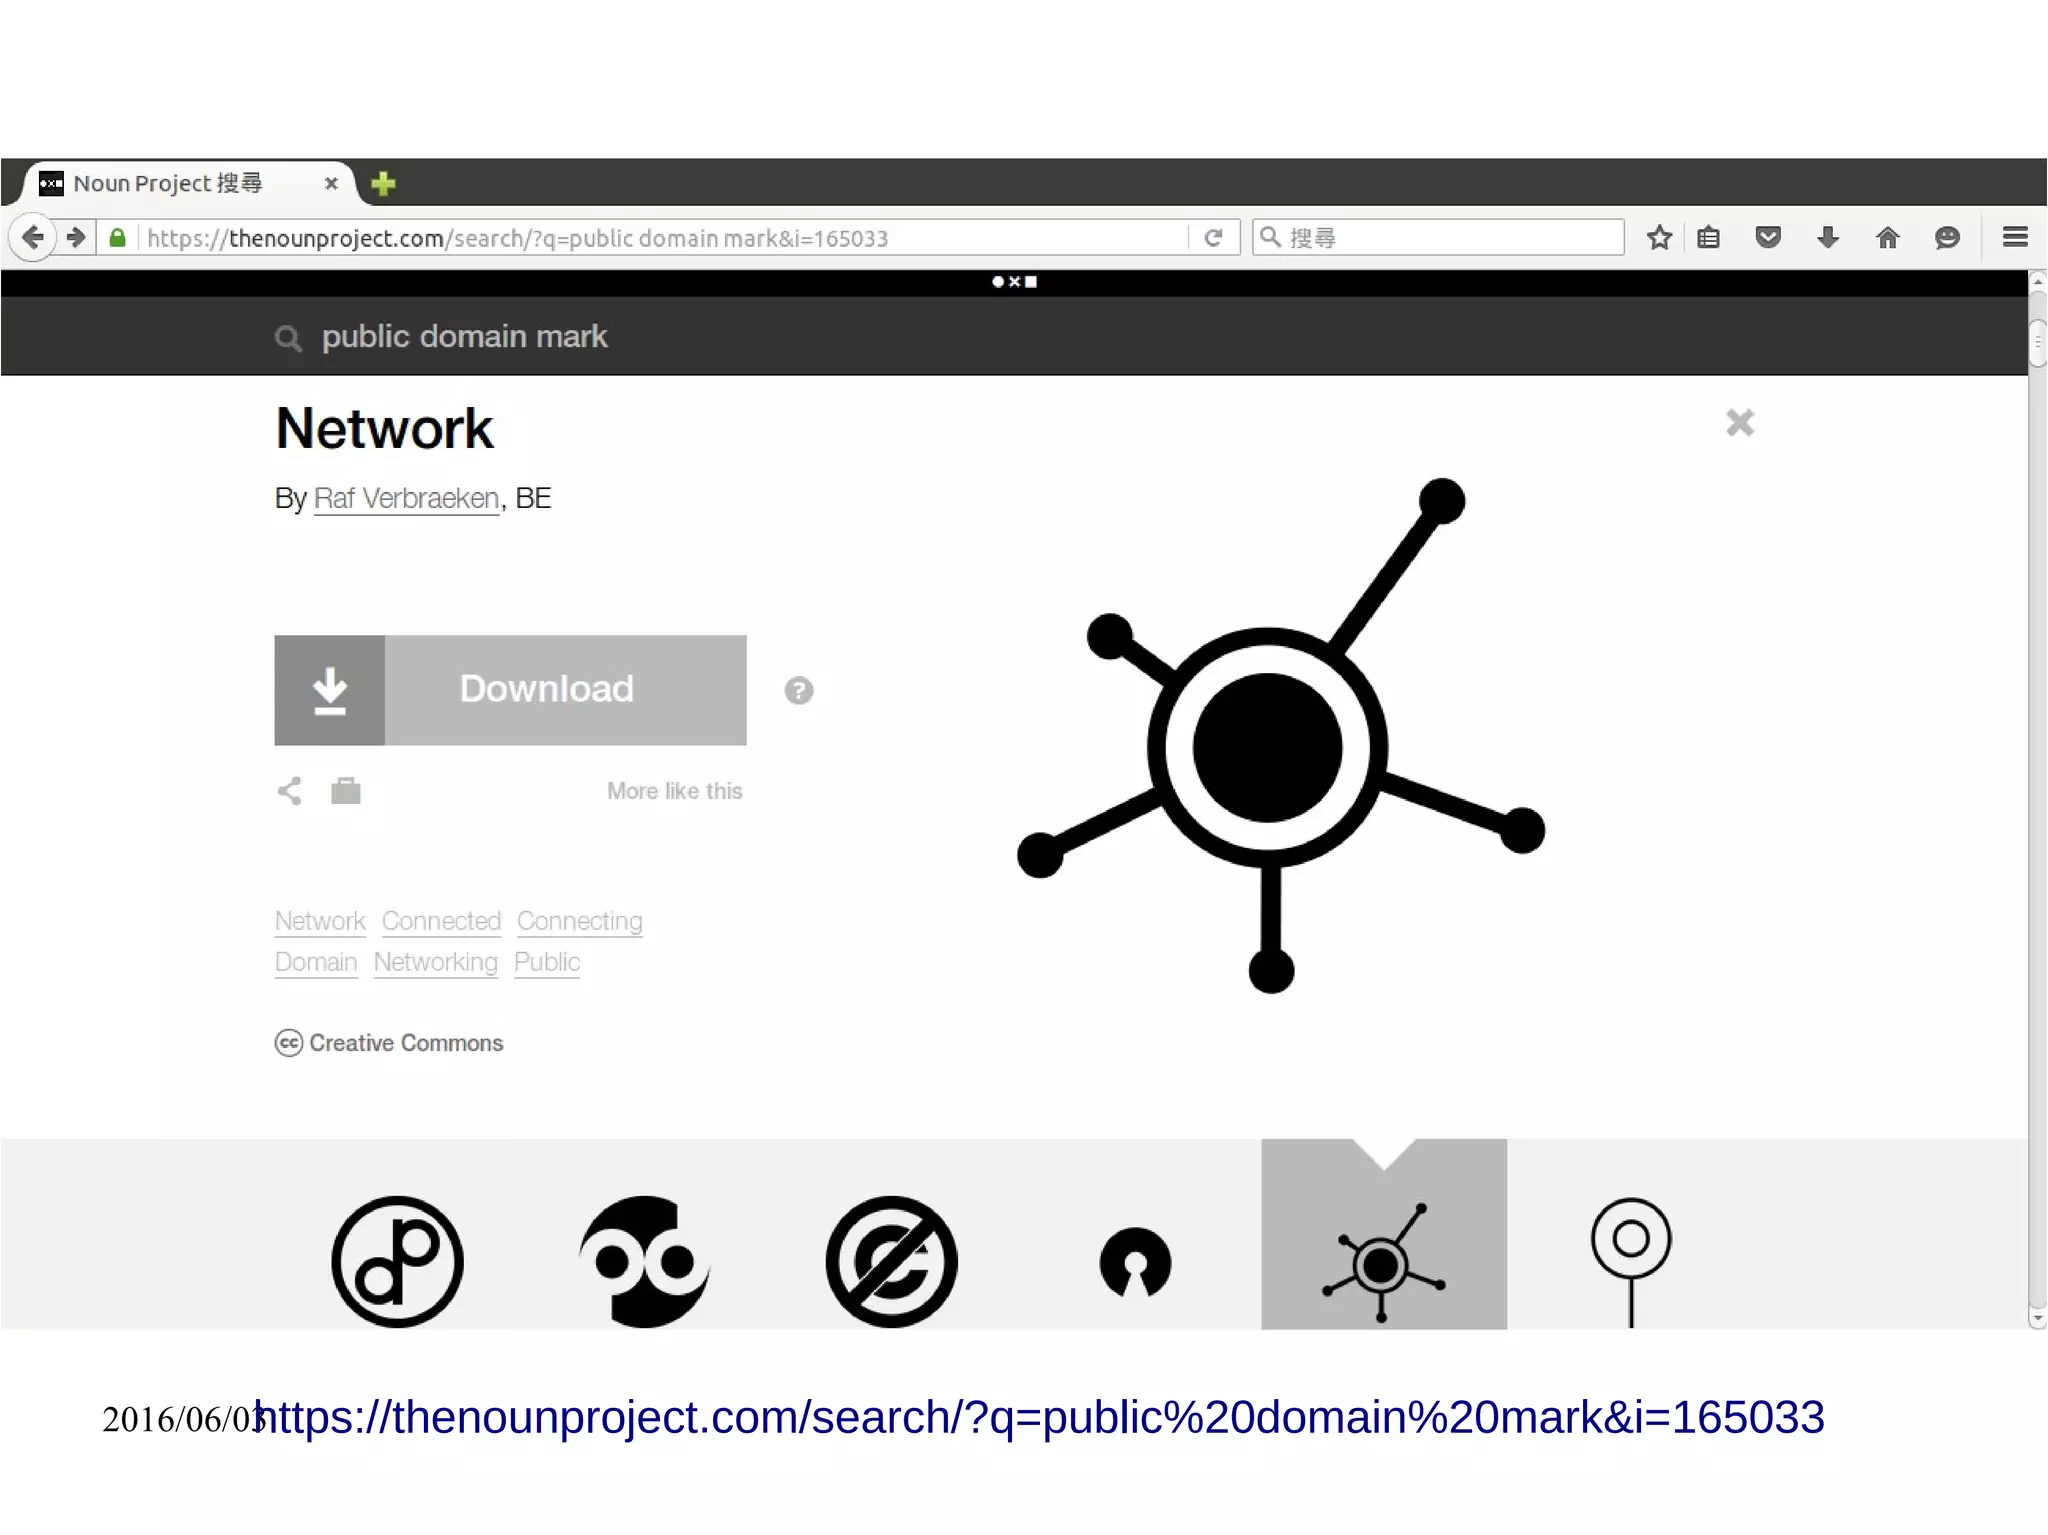Viewport: 2048px width, 1535px height.
Task: Reload the page with the refresh icon
Action: 1213,238
